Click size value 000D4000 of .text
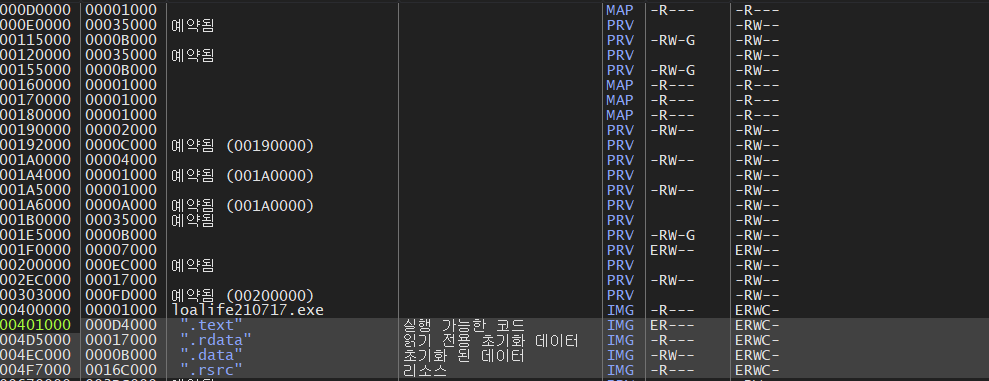Viewport: 989px width, 381px height. [x=121, y=325]
